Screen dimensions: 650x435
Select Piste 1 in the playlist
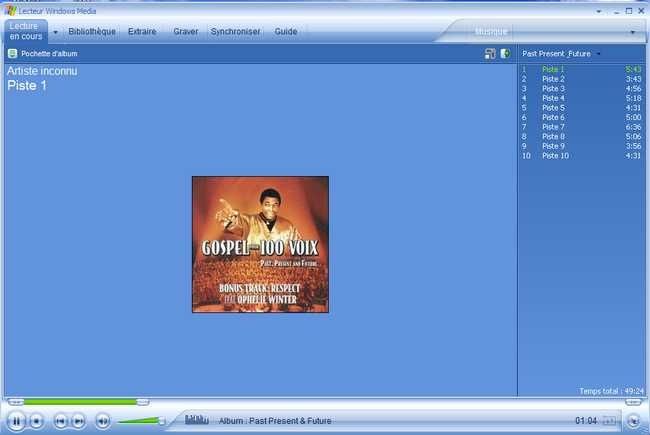click(582, 69)
